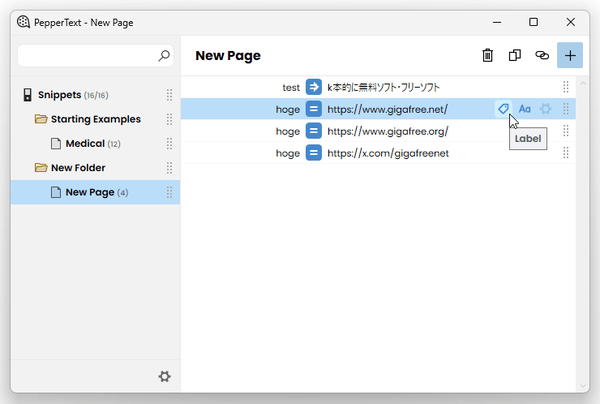This screenshot has width=600, height=404.
Task: Open settings via sidebar gear icon
Action: click(x=165, y=376)
